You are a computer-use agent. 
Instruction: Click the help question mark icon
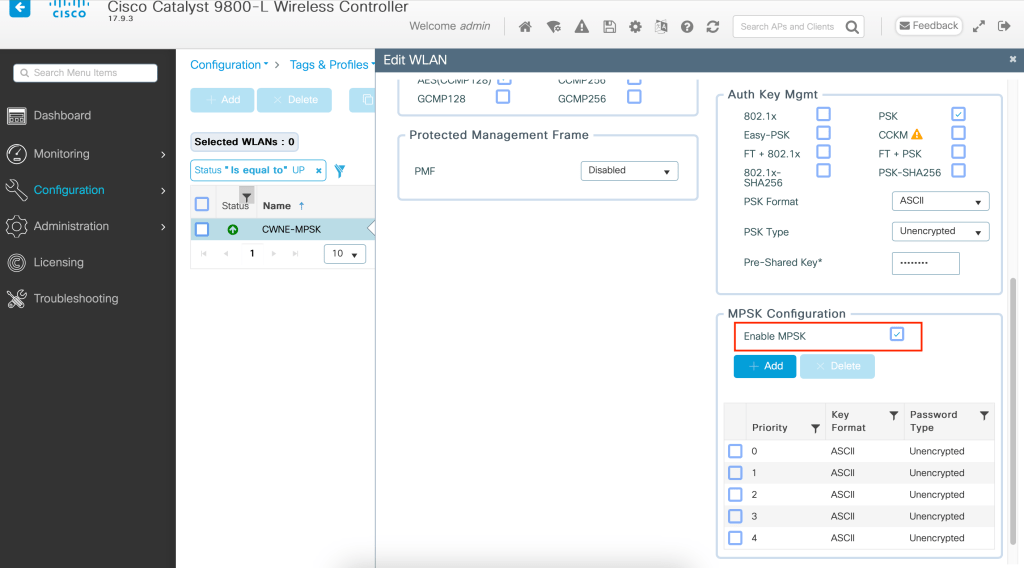click(688, 27)
